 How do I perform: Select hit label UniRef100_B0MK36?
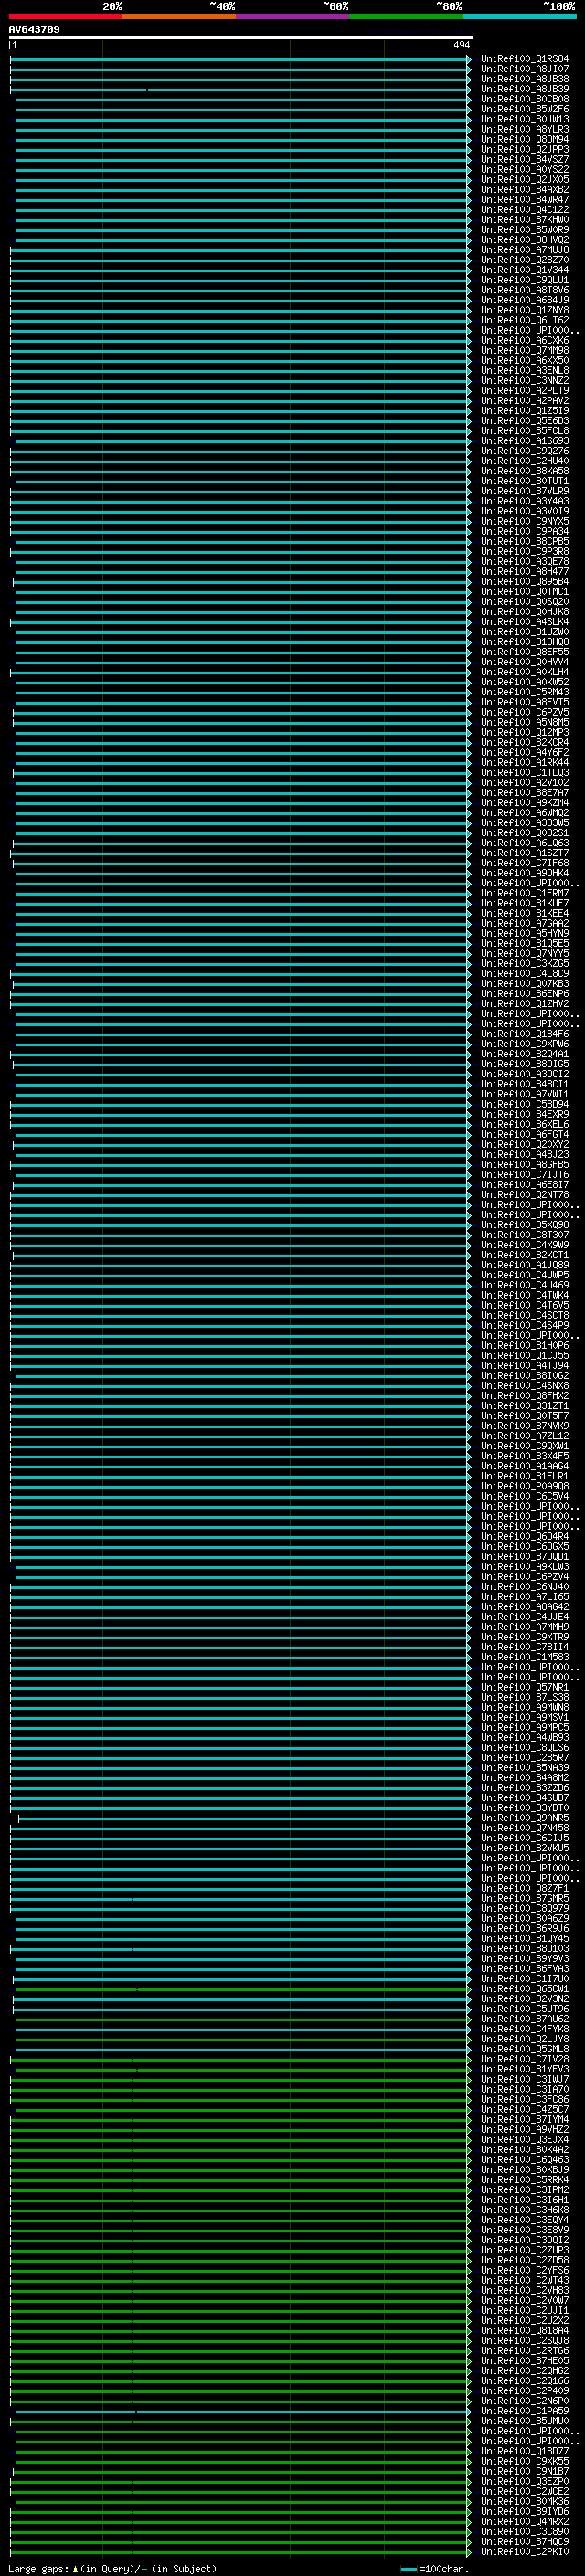point(524,2502)
